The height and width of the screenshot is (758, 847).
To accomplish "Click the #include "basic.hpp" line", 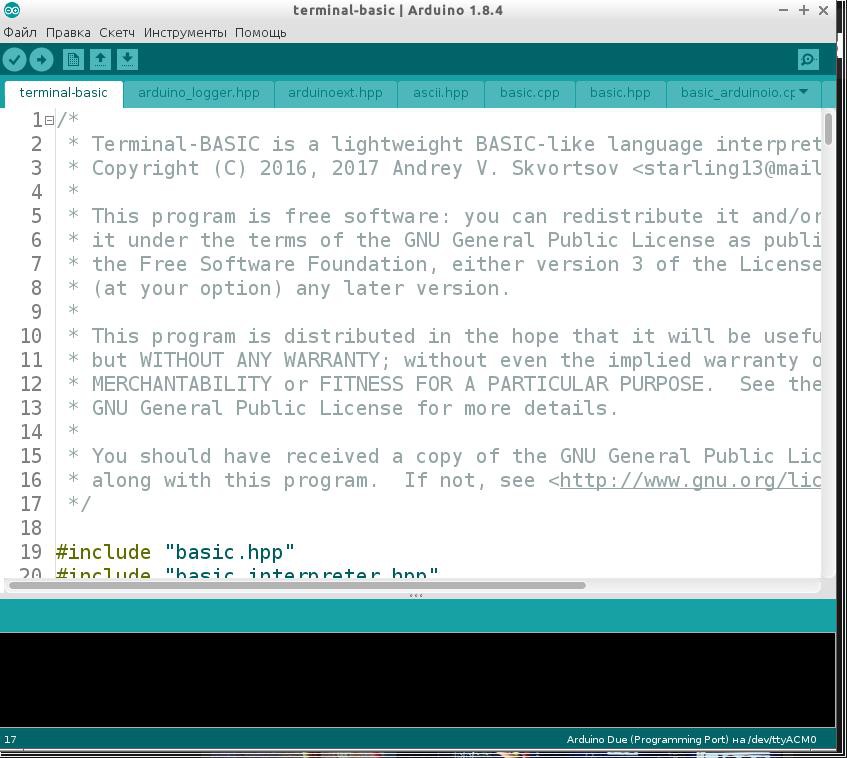I will point(175,552).
